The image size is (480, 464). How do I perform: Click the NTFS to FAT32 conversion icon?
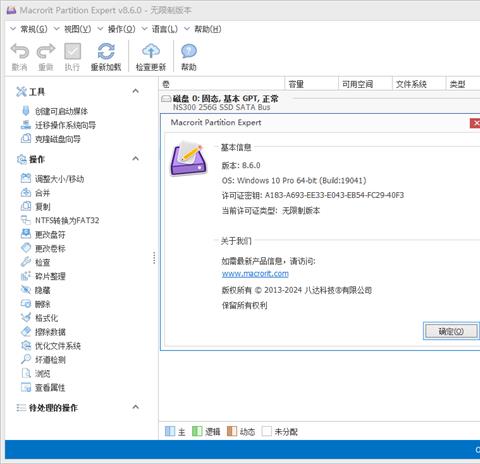[26, 220]
